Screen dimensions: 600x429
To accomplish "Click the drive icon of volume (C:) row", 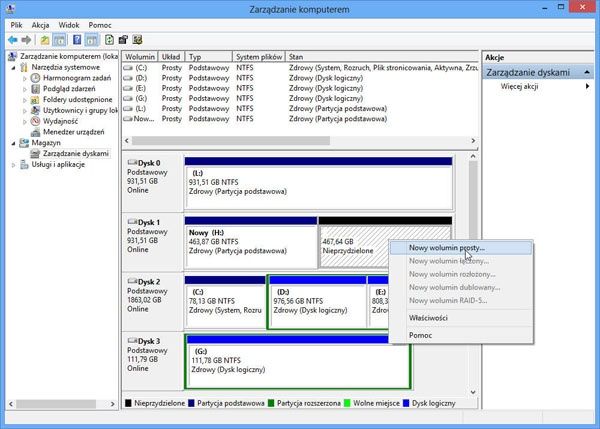I will [x=128, y=68].
